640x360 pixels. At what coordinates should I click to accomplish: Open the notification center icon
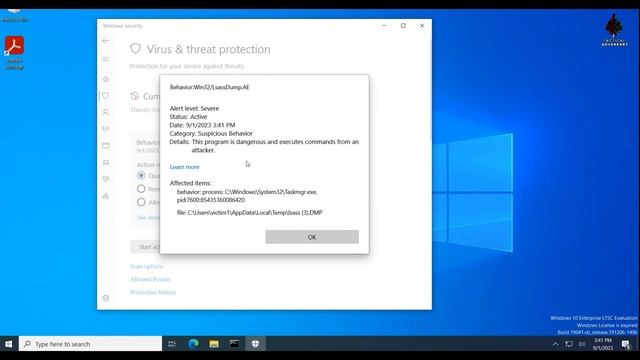point(626,344)
